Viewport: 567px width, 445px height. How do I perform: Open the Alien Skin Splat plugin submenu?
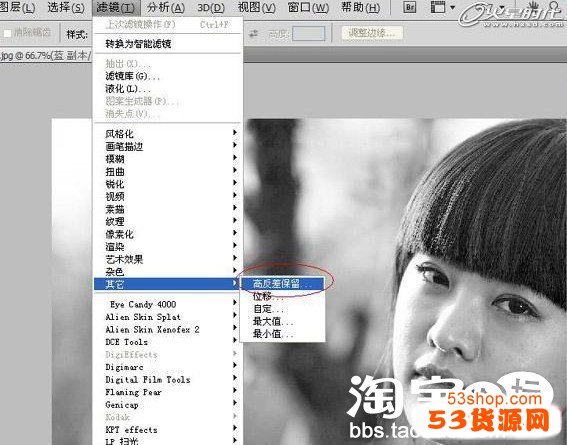click(168, 317)
